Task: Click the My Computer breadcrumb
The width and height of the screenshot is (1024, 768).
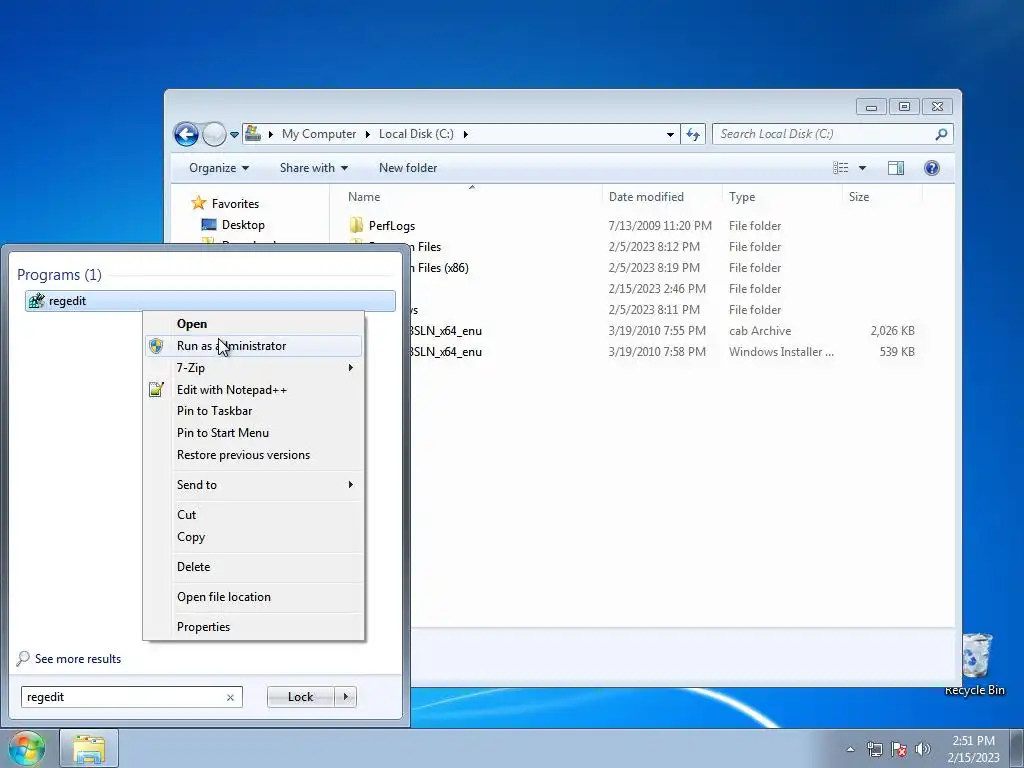Action: click(319, 134)
